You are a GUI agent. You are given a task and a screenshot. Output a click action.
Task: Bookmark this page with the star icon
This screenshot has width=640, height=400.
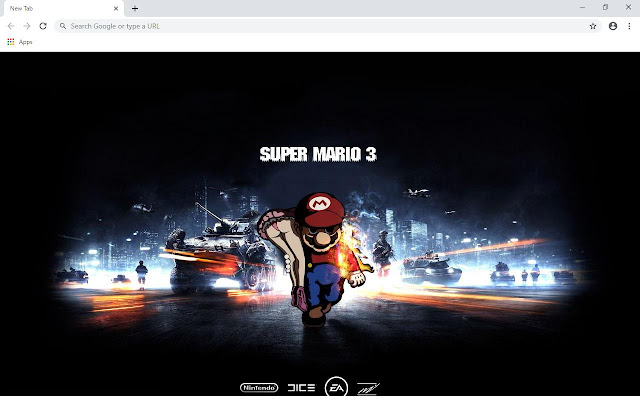[593, 26]
